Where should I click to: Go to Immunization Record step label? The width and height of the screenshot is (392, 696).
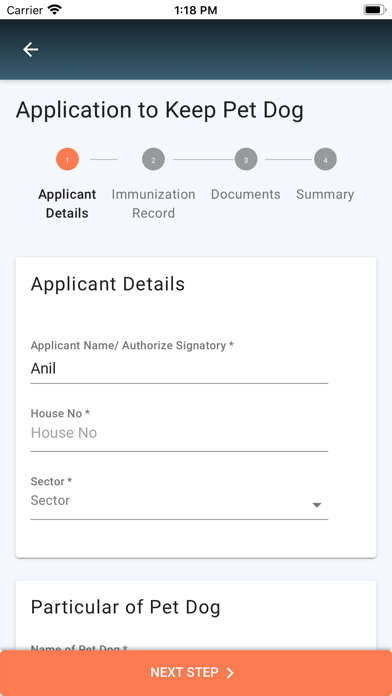pos(154,204)
